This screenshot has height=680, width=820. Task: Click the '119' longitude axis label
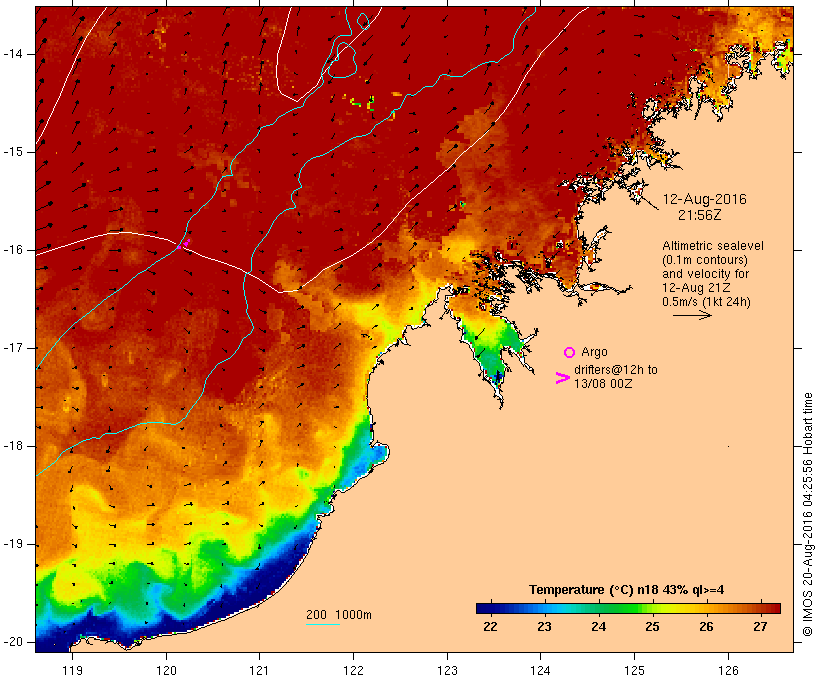[72, 671]
